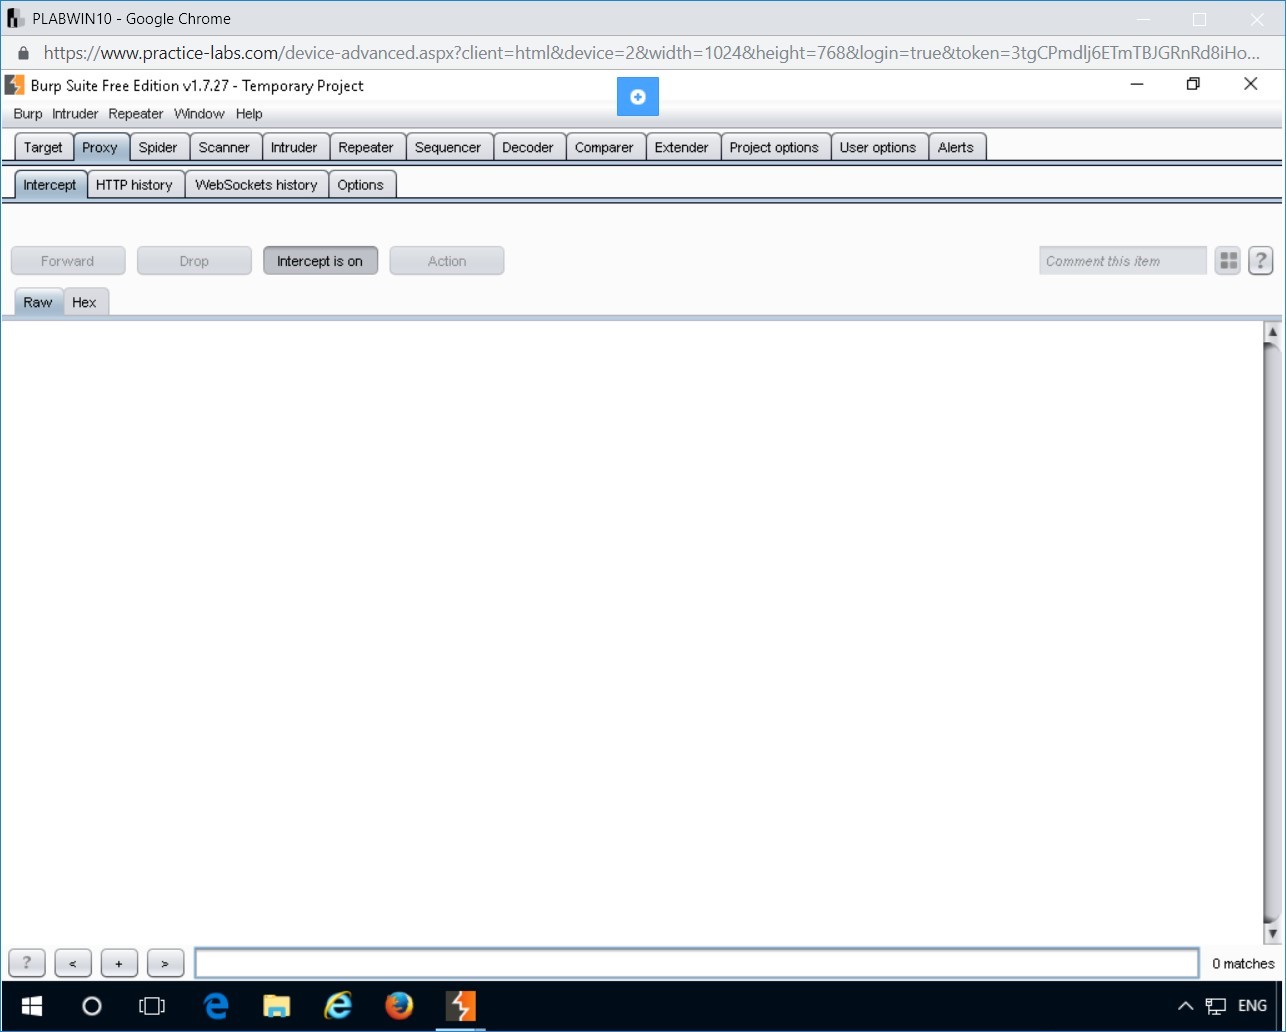The image size is (1286, 1032).
Task: Click the plus search options button
Action: point(119,963)
